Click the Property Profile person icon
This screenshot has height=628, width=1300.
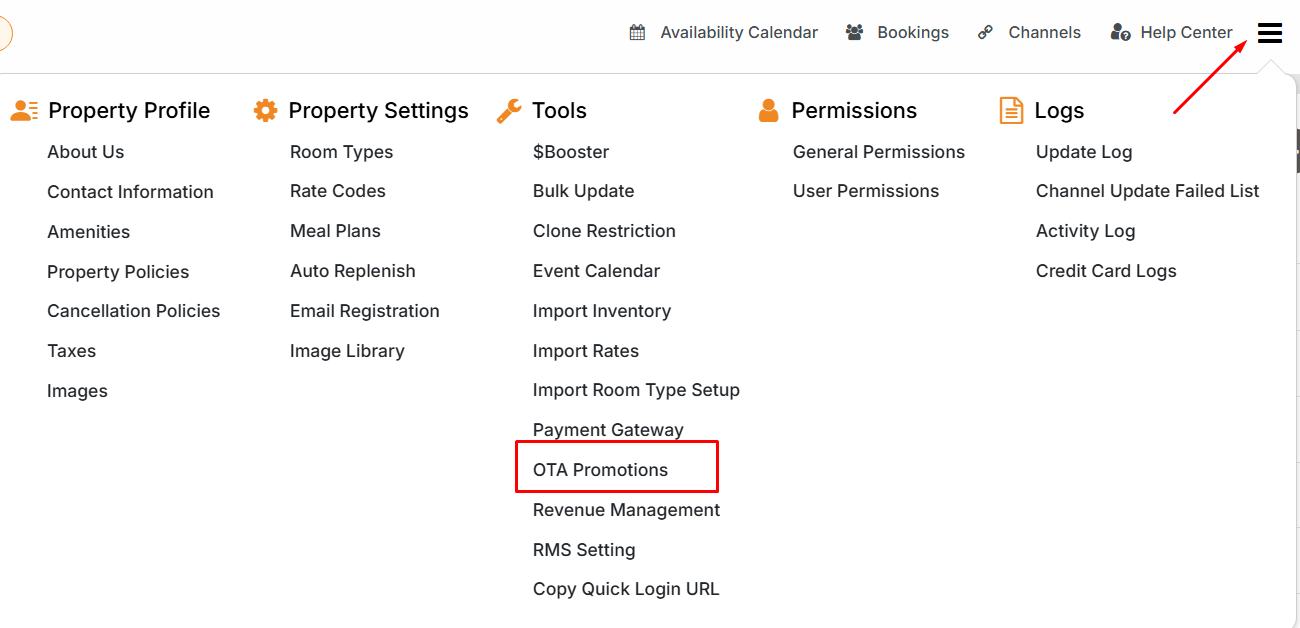tap(24, 111)
